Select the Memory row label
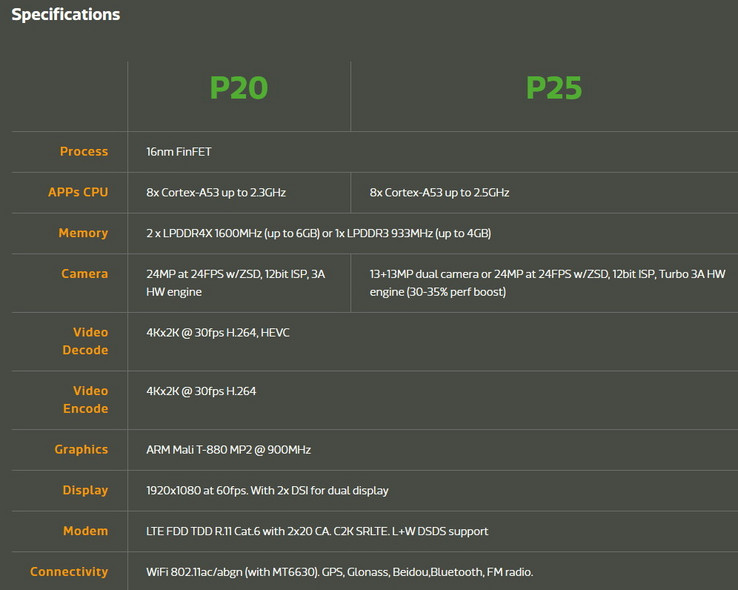 click(x=83, y=233)
